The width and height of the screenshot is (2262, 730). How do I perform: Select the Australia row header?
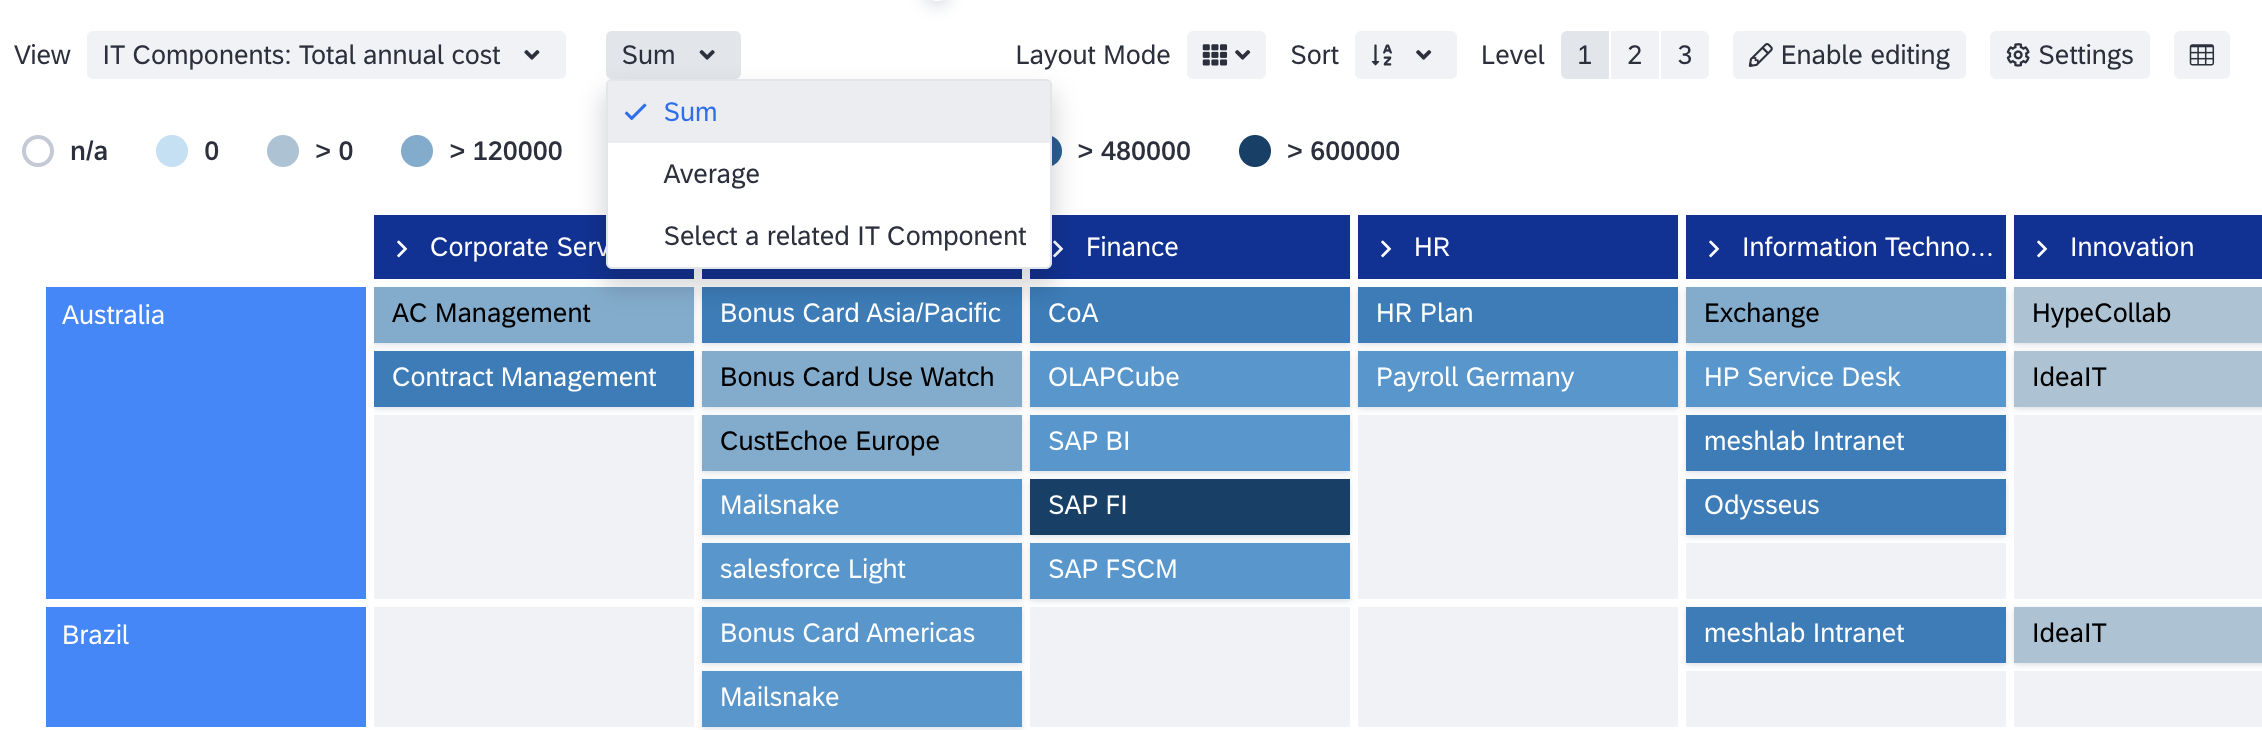point(206,443)
